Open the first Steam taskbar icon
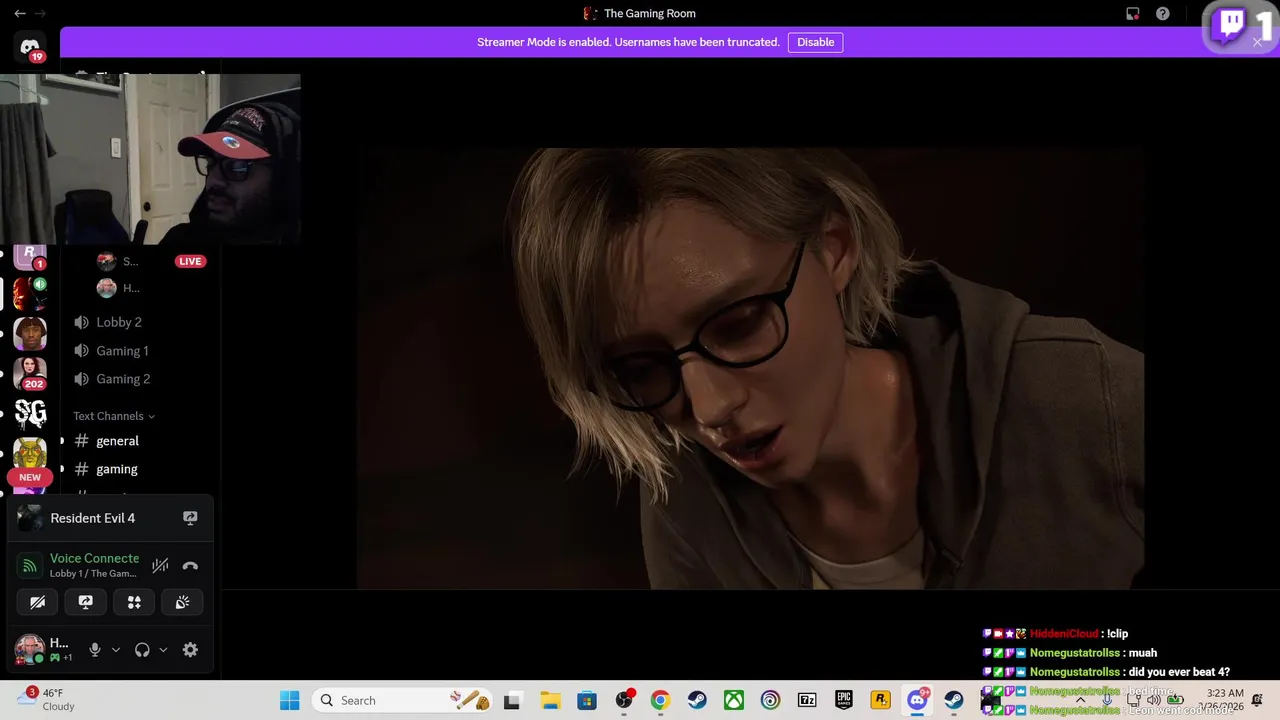 [x=697, y=700]
